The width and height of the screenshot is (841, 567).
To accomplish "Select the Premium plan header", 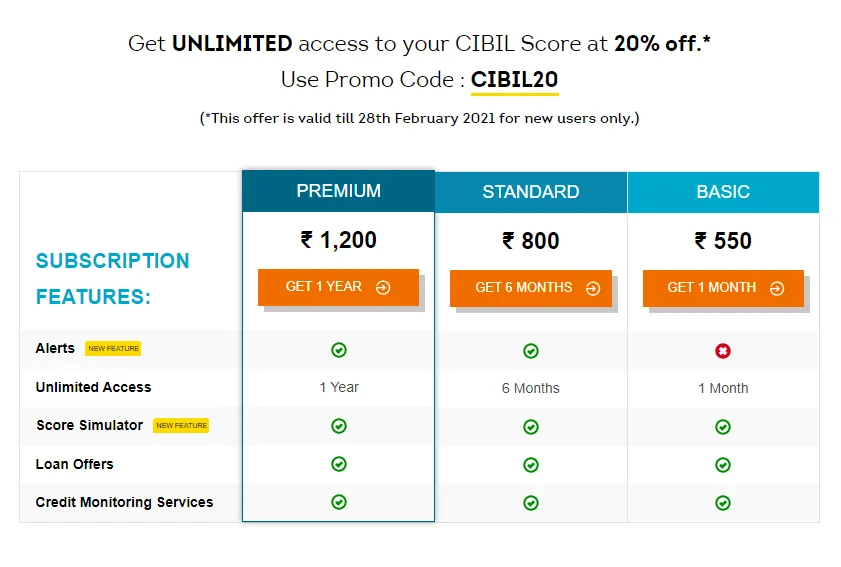I will [339, 191].
